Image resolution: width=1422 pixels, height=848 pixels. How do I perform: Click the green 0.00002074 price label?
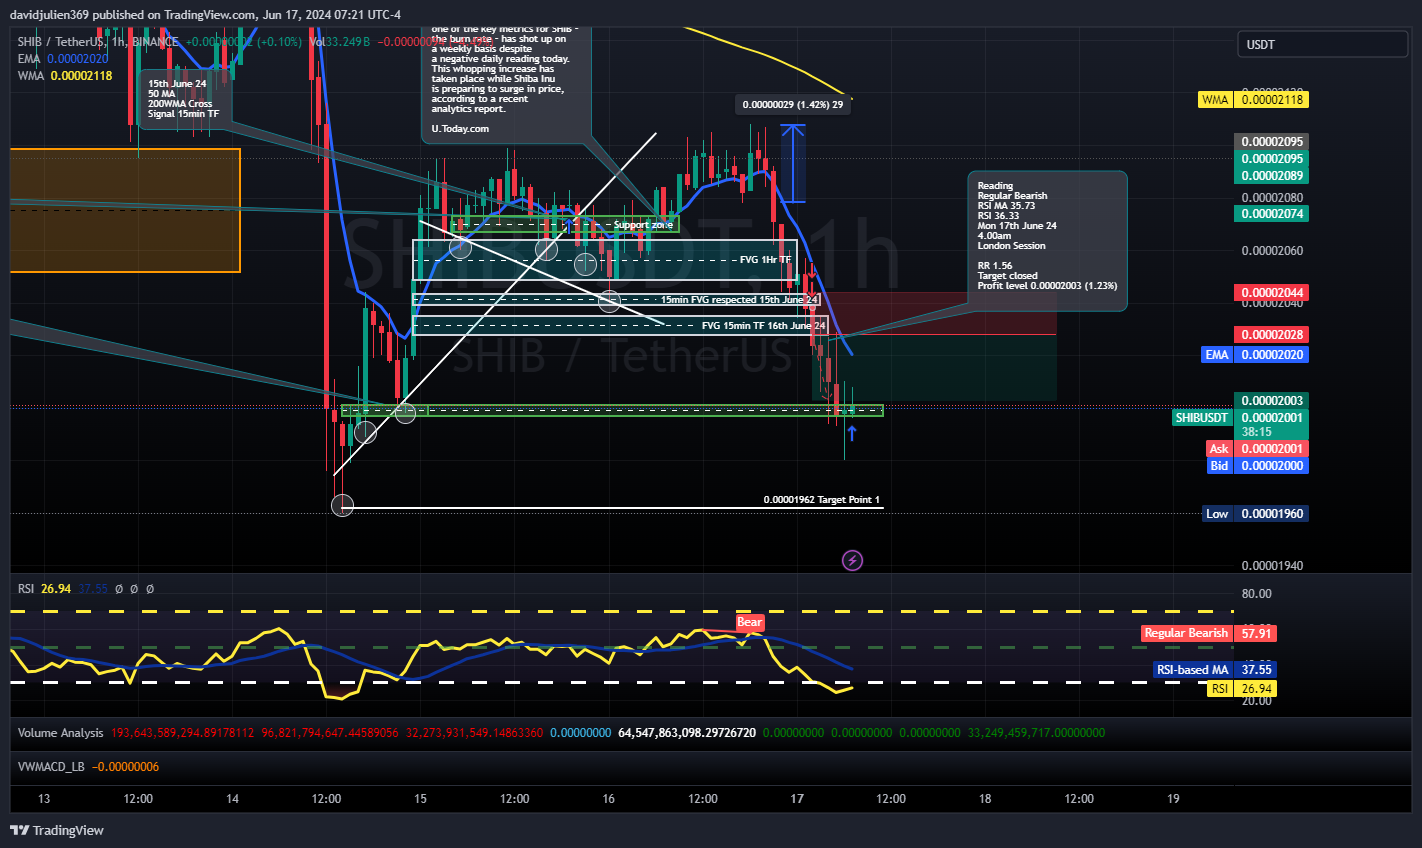(x=1272, y=214)
